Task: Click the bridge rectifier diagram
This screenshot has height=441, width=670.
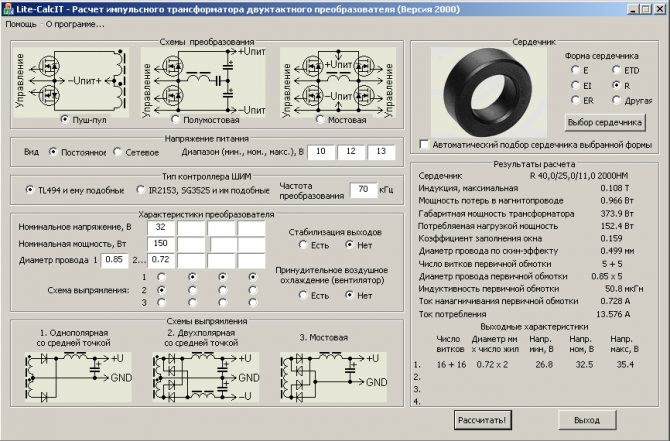Action: click(334, 377)
